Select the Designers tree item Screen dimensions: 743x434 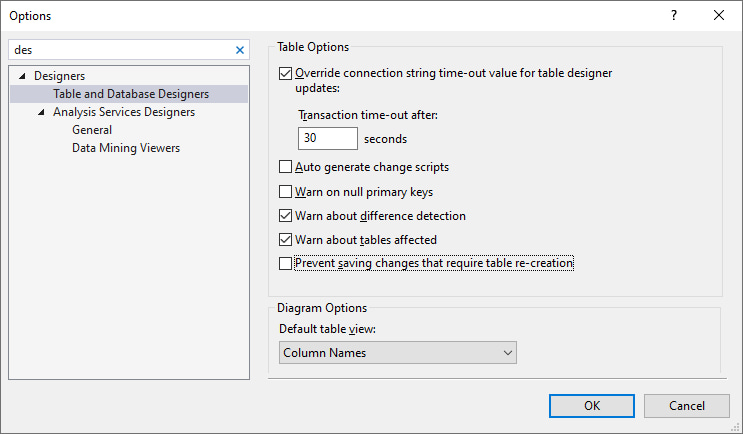point(59,76)
